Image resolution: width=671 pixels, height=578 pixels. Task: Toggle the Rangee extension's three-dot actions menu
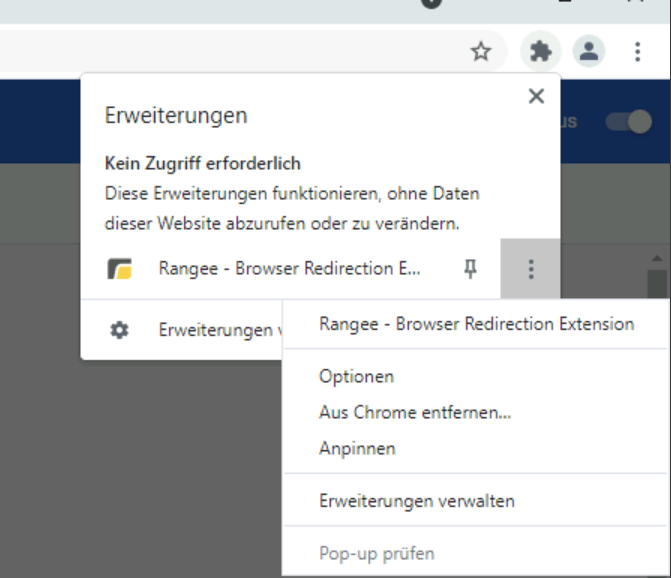click(531, 269)
